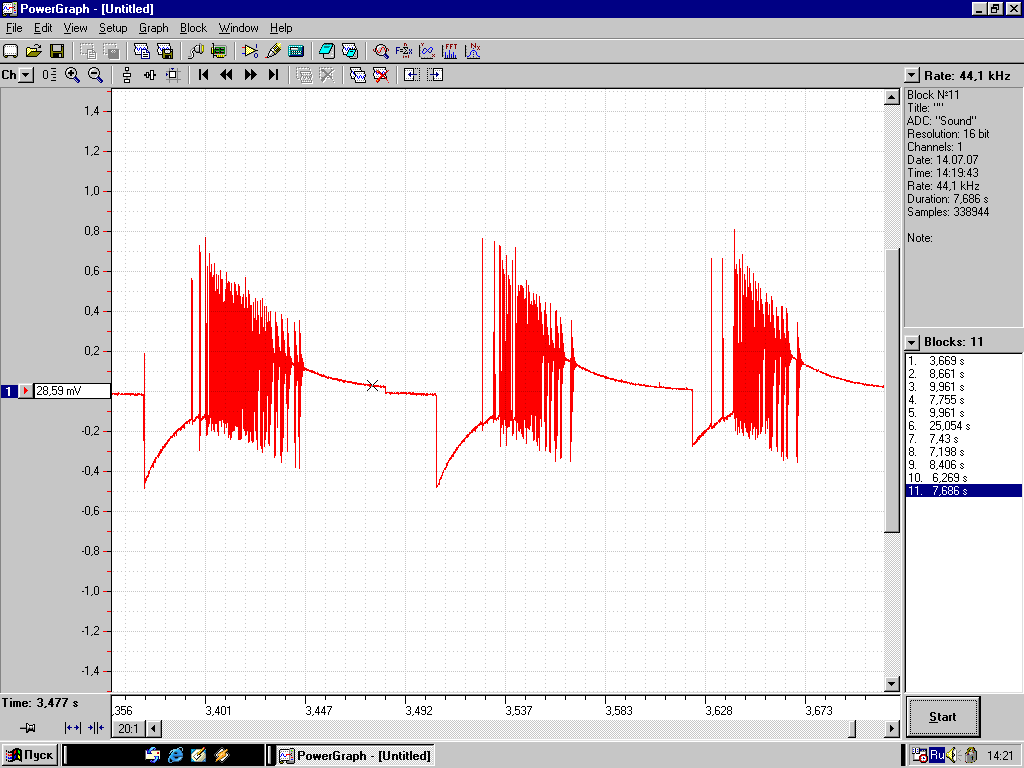Open the Block menu
Image resolution: width=1024 pixels, height=768 pixels.
coord(193,28)
